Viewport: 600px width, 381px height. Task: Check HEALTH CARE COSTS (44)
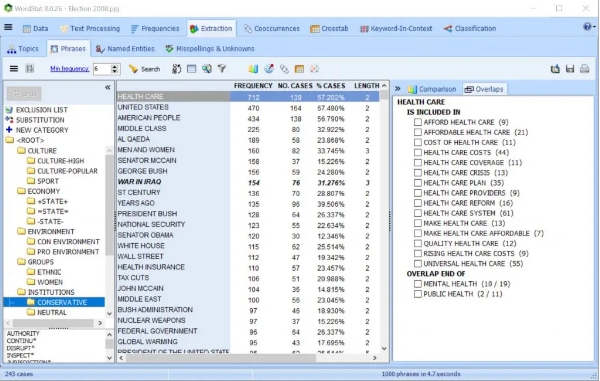(x=418, y=153)
